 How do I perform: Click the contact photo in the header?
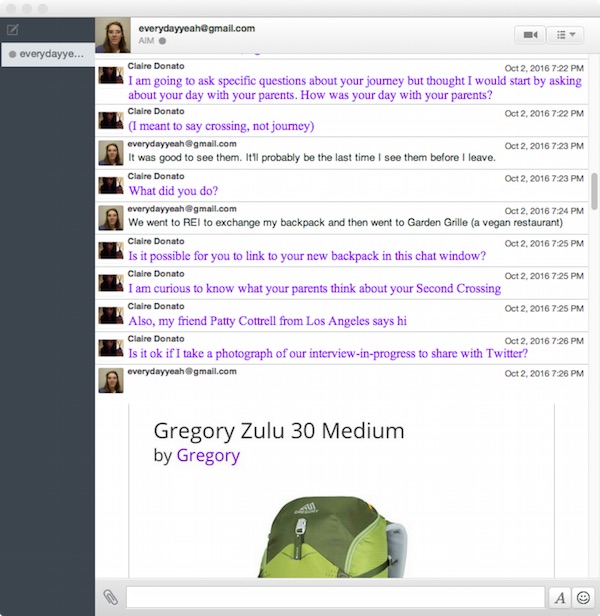coord(113,35)
